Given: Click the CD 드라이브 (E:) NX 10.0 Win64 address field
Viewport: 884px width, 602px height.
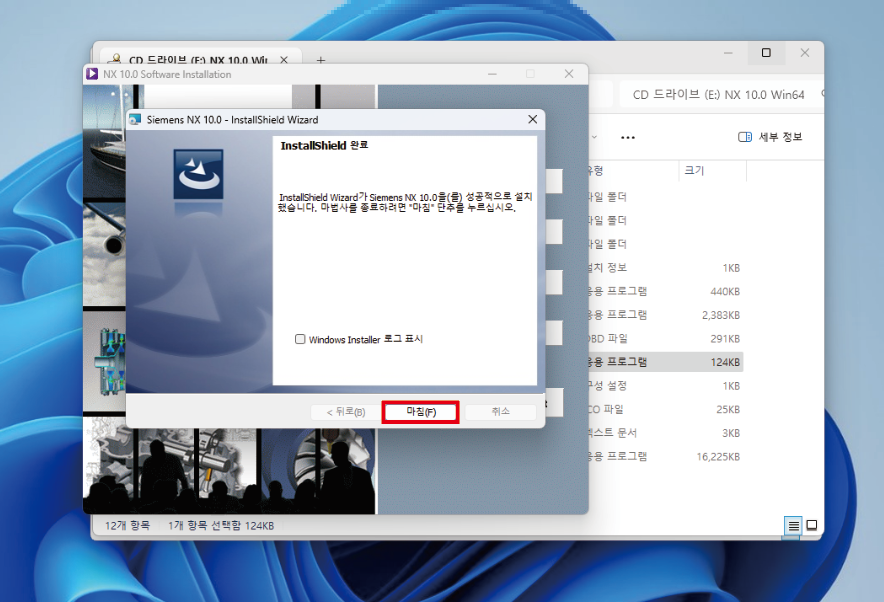Looking at the screenshot, I should 718,95.
